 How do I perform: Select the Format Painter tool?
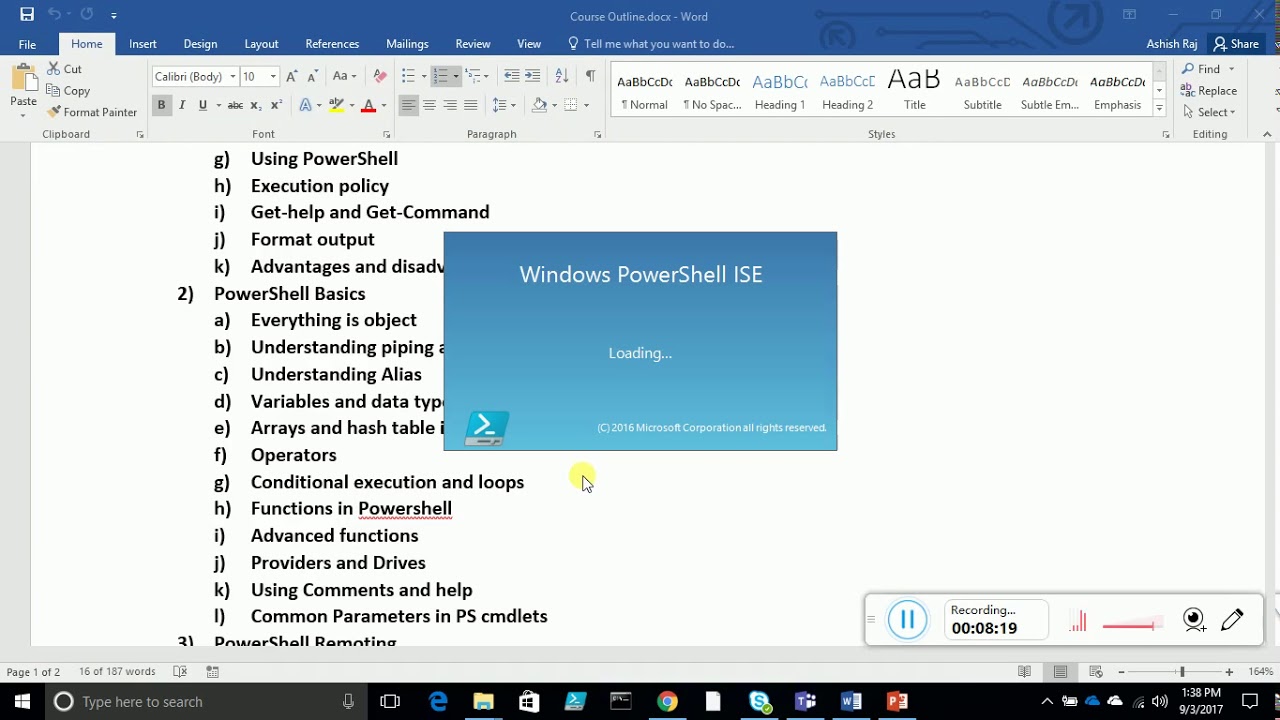coord(92,112)
